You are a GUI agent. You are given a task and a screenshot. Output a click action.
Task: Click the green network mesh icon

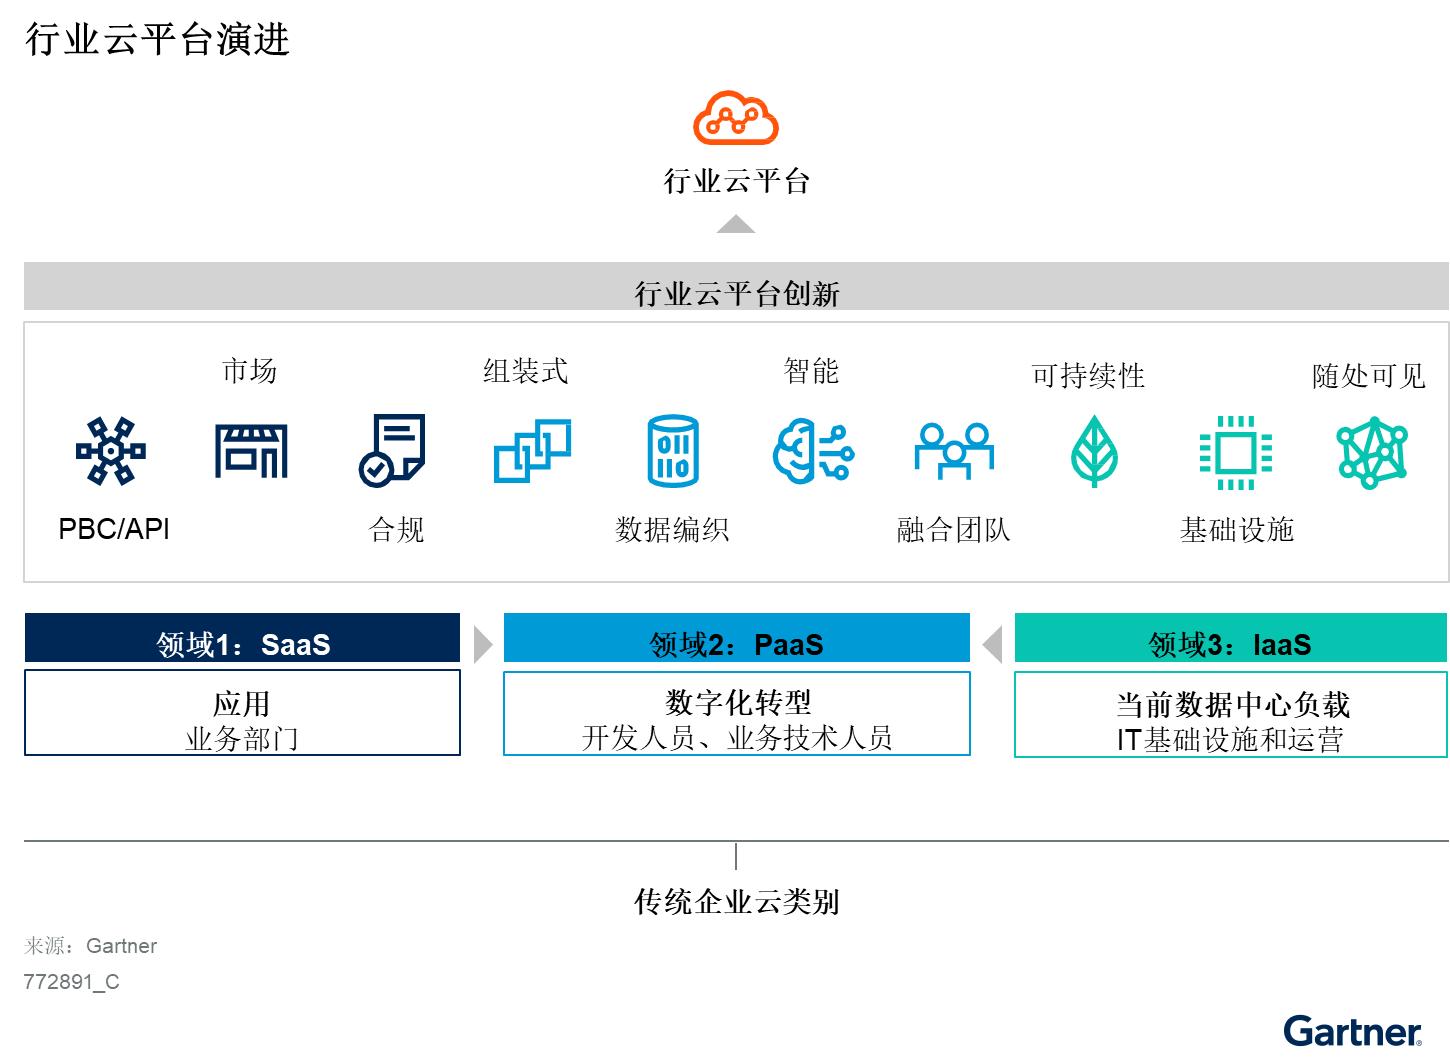(1372, 452)
